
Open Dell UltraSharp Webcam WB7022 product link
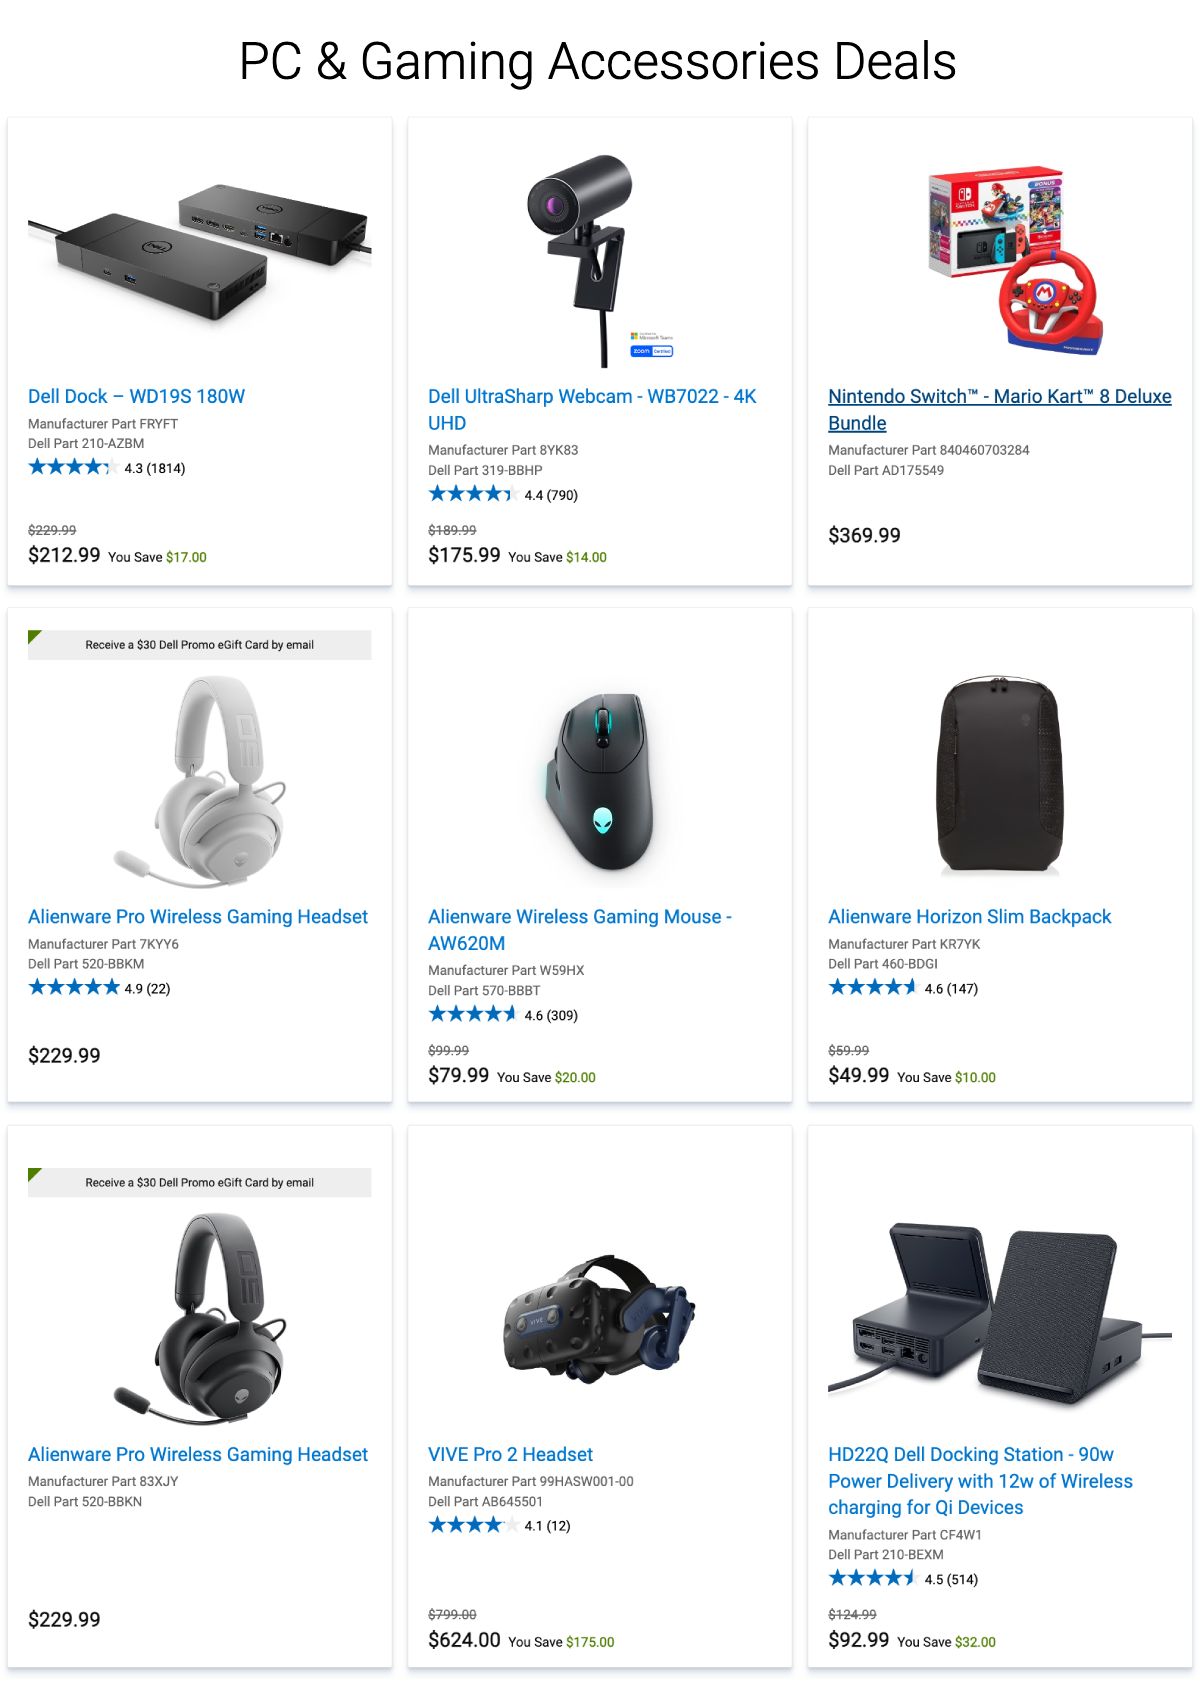click(592, 409)
